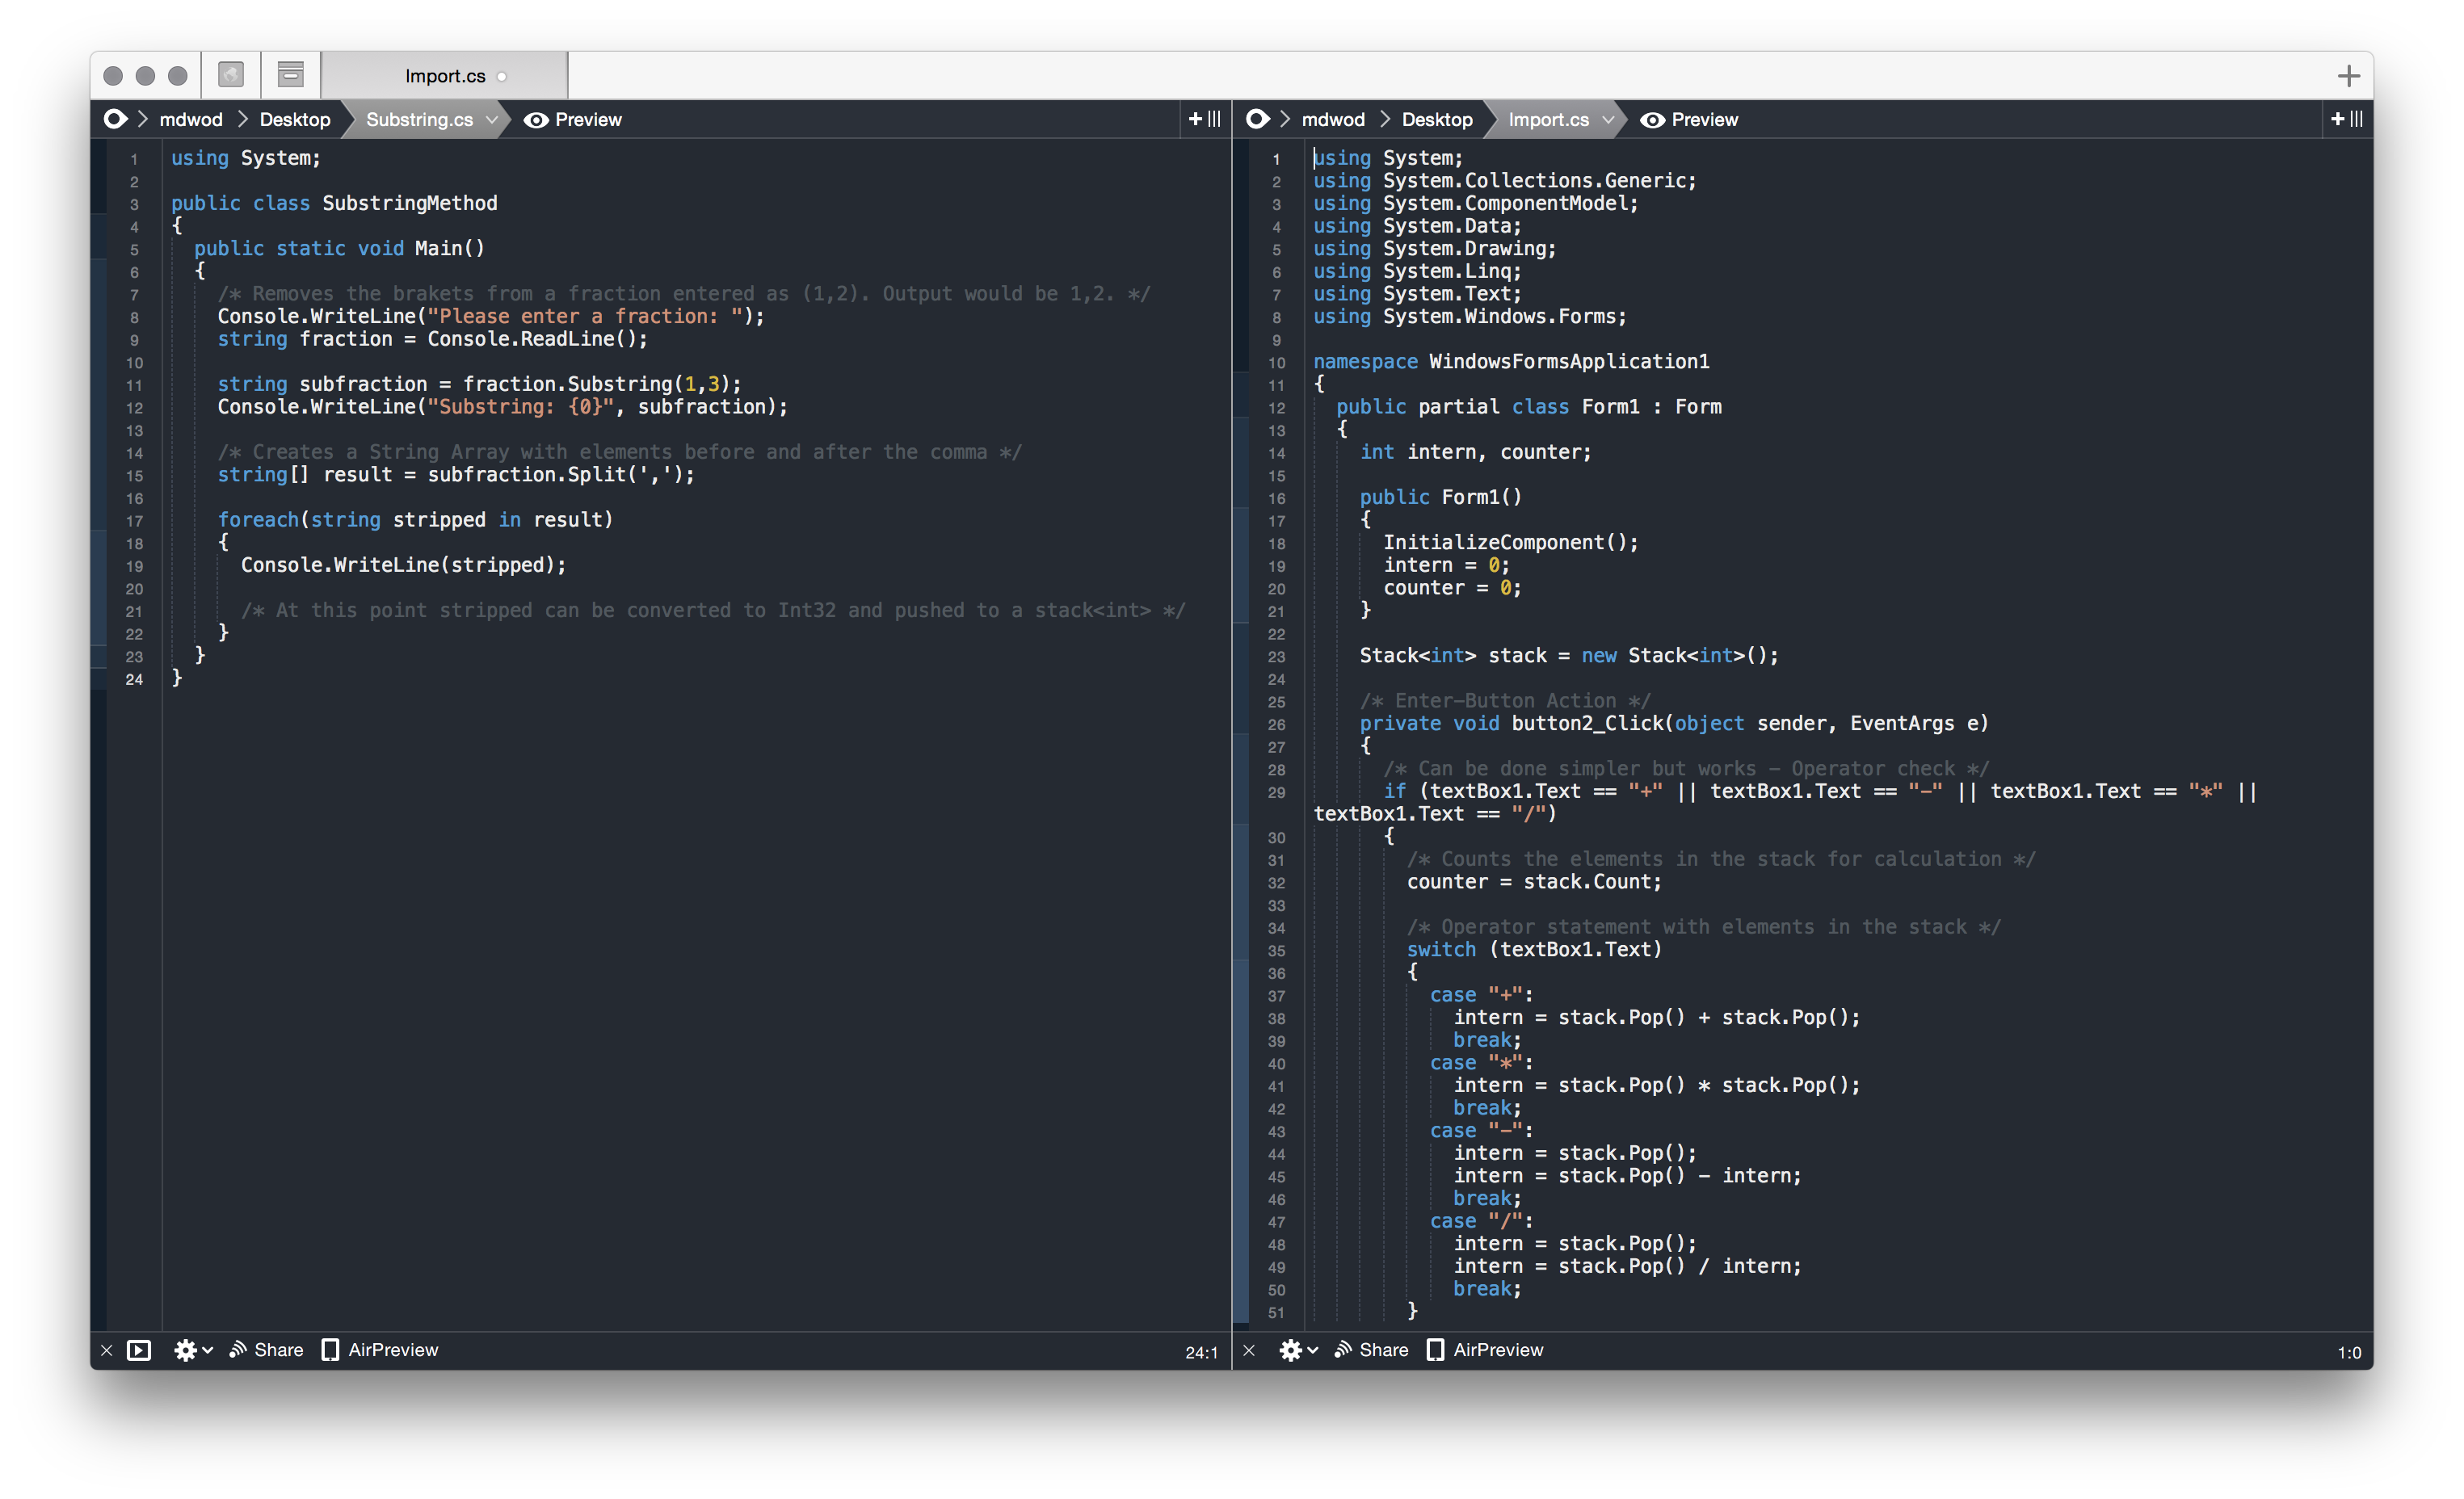This screenshot has height=1499, width=2464.
Task: Click the eye path icon in right breadcrumb
Action: tap(1257, 119)
